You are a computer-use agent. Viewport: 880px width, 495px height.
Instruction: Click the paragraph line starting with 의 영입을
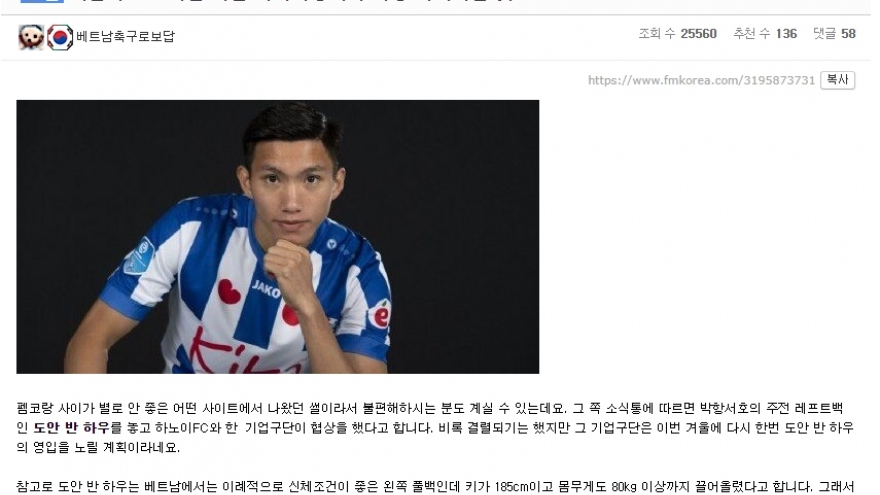[x=98, y=447]
